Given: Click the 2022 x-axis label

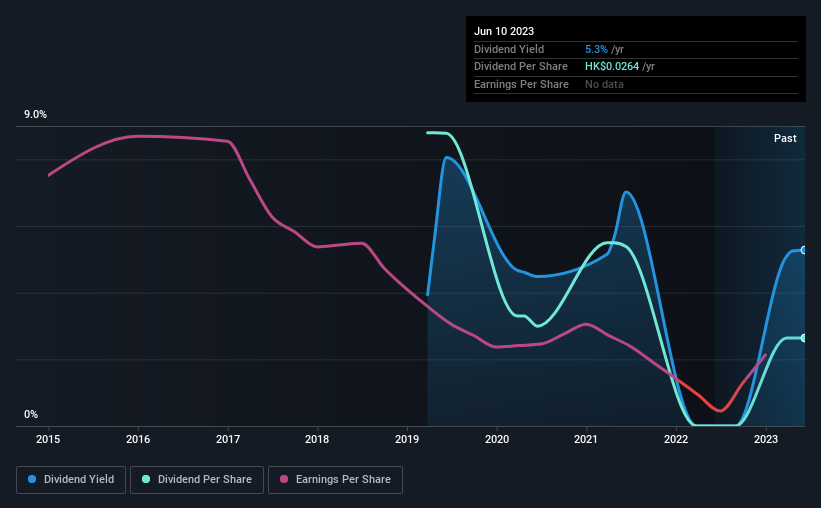Looking at the screenshot, I should tap(676, 439).
